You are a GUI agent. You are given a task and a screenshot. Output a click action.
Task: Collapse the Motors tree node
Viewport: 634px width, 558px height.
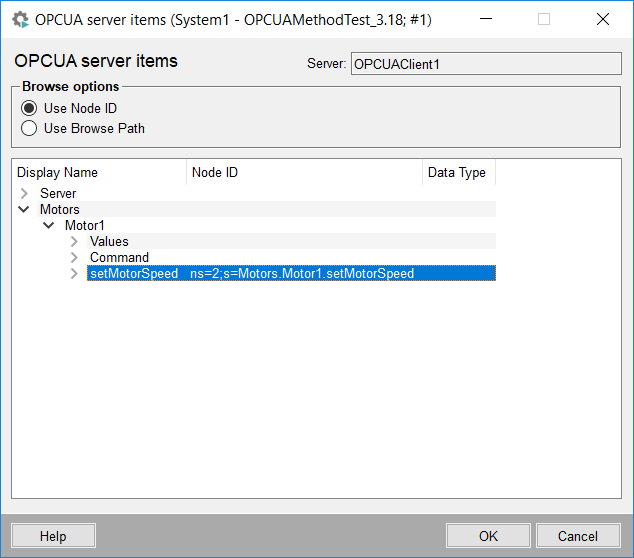pos(23,209)
